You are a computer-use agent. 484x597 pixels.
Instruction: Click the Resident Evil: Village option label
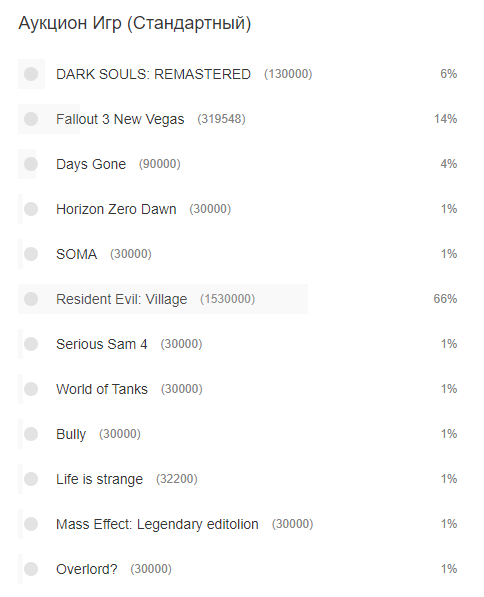pyautogui.click(x=121, y=299)
